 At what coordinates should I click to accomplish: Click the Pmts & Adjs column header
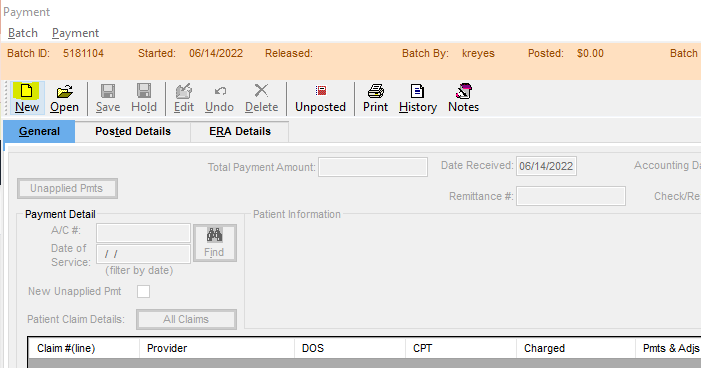pyautogui.click(x=668, y=348)
